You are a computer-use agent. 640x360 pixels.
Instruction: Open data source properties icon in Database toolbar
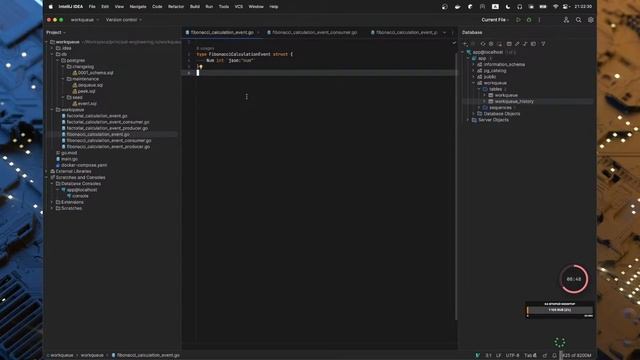(x=491, y=44)
